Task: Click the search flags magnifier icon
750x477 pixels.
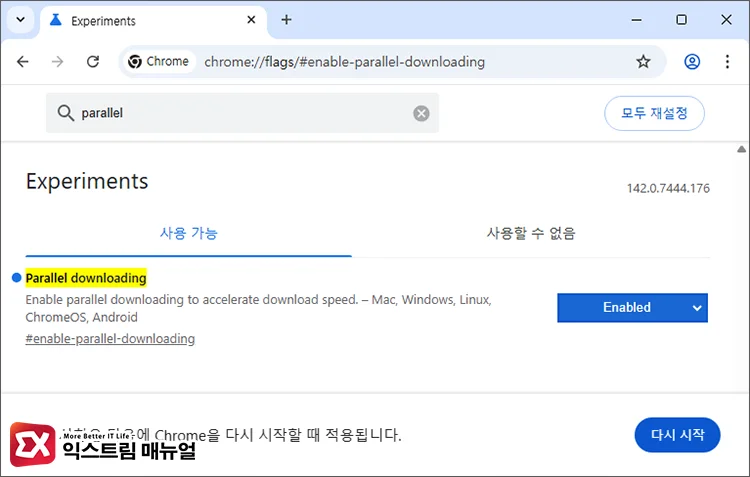Action: [66, 113]
